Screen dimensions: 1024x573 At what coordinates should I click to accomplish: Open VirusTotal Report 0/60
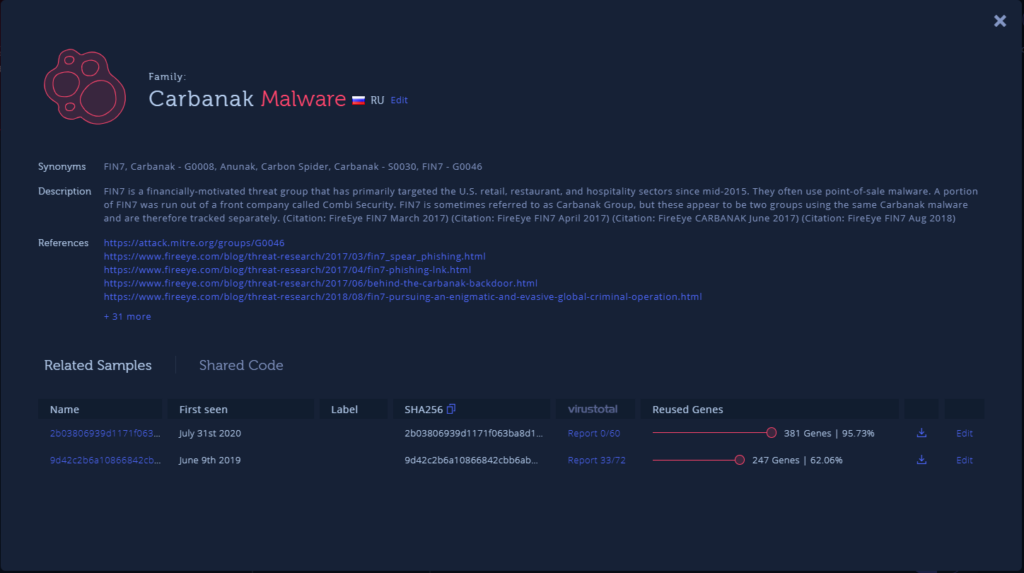[594, 433]
